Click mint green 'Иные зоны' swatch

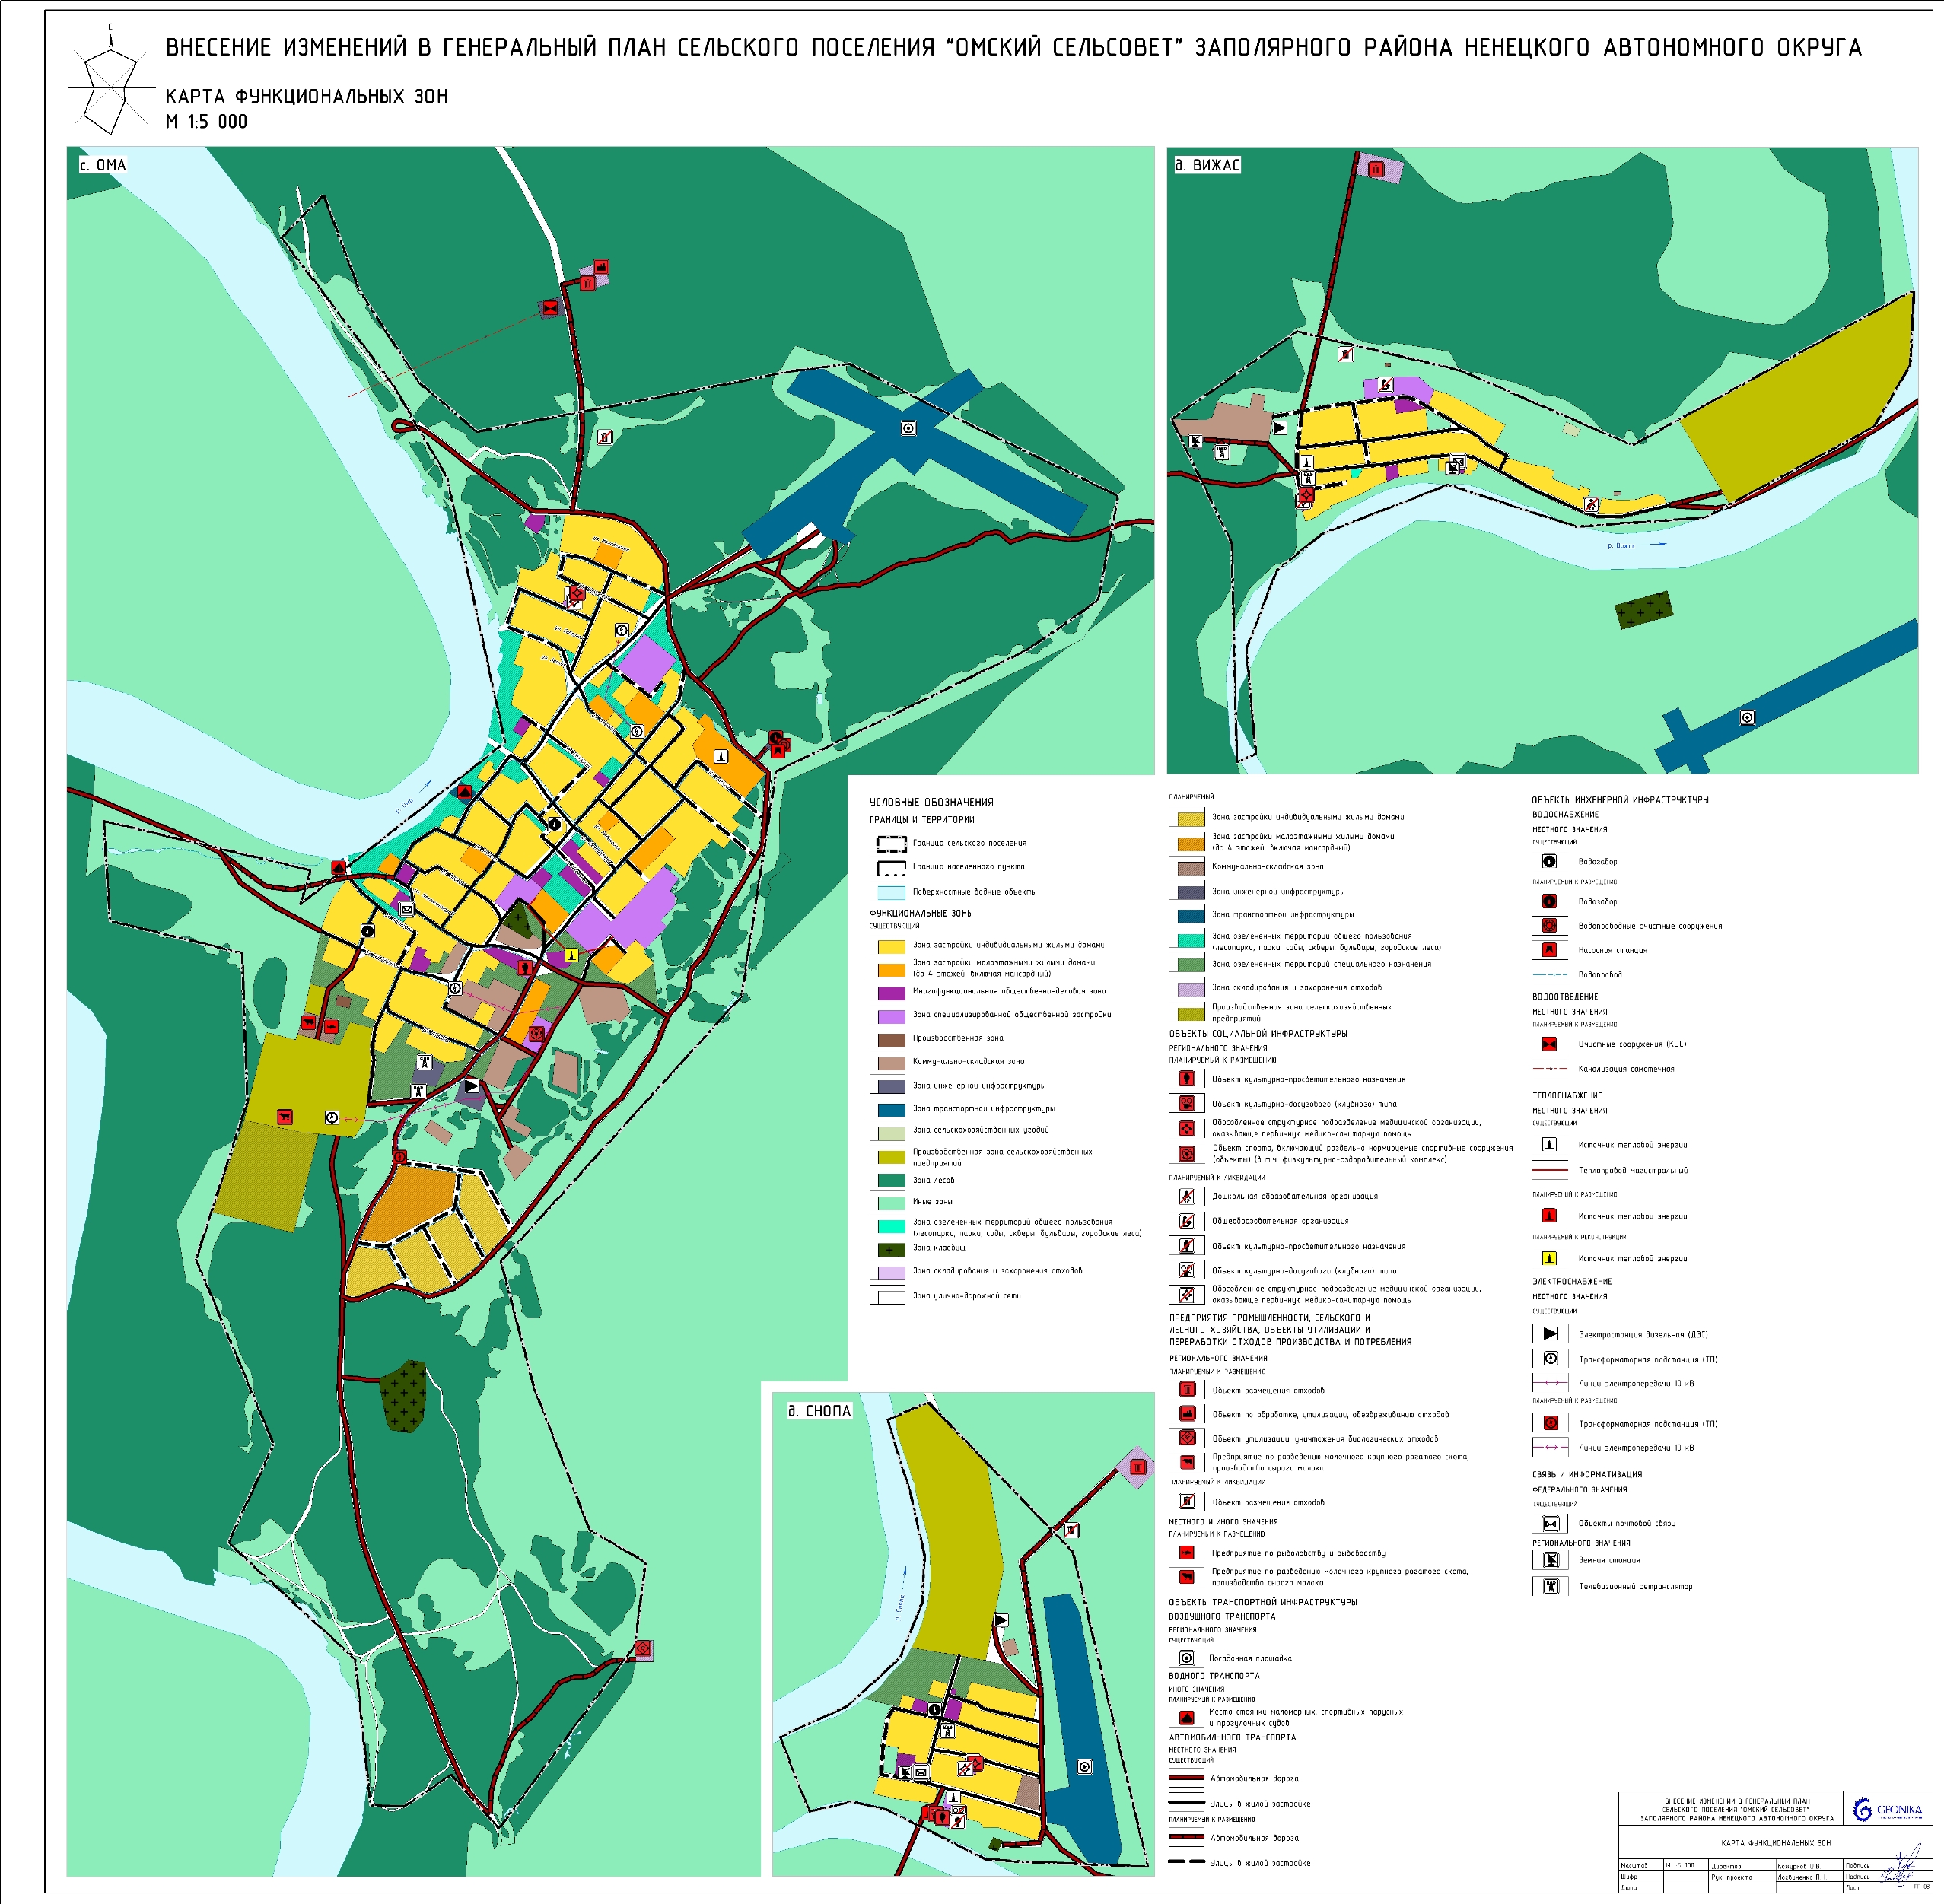891,1203
